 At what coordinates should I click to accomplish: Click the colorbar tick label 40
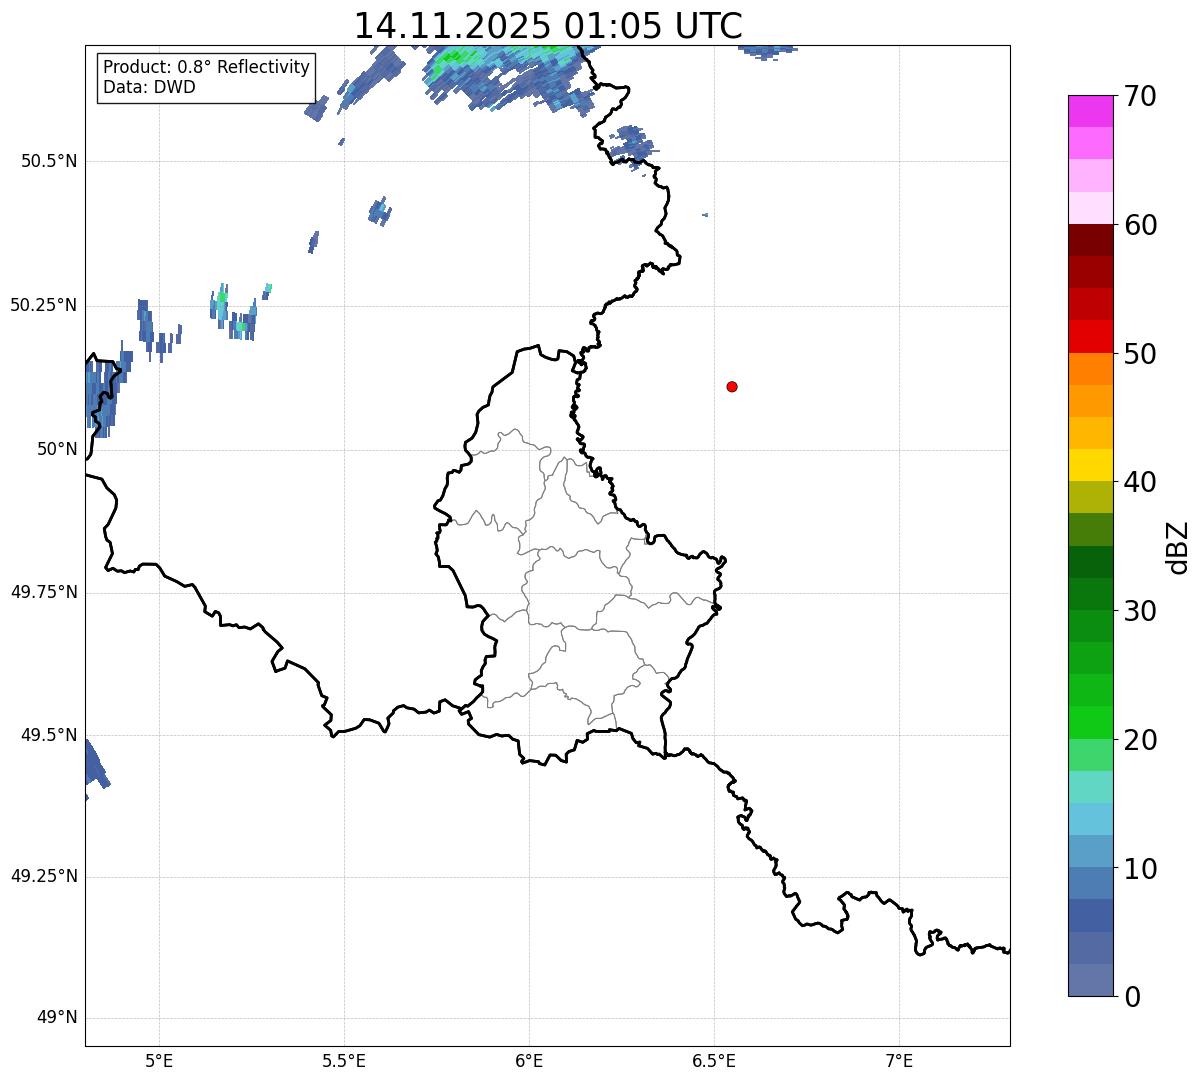click(x=1140, y=482)
